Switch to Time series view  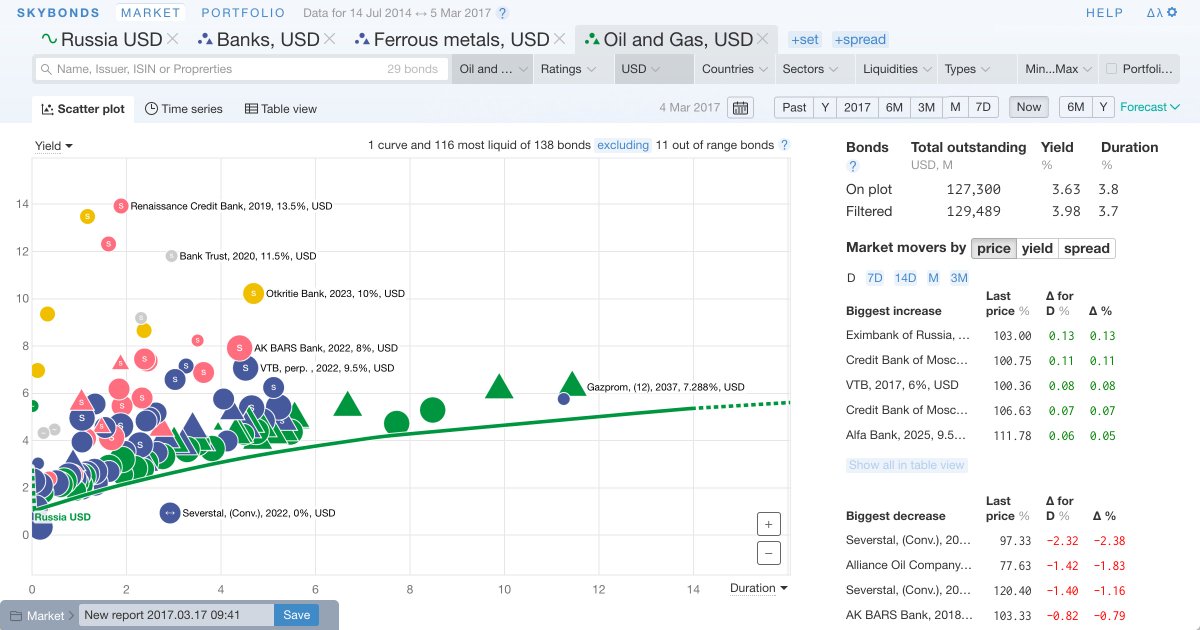(184, 109)
